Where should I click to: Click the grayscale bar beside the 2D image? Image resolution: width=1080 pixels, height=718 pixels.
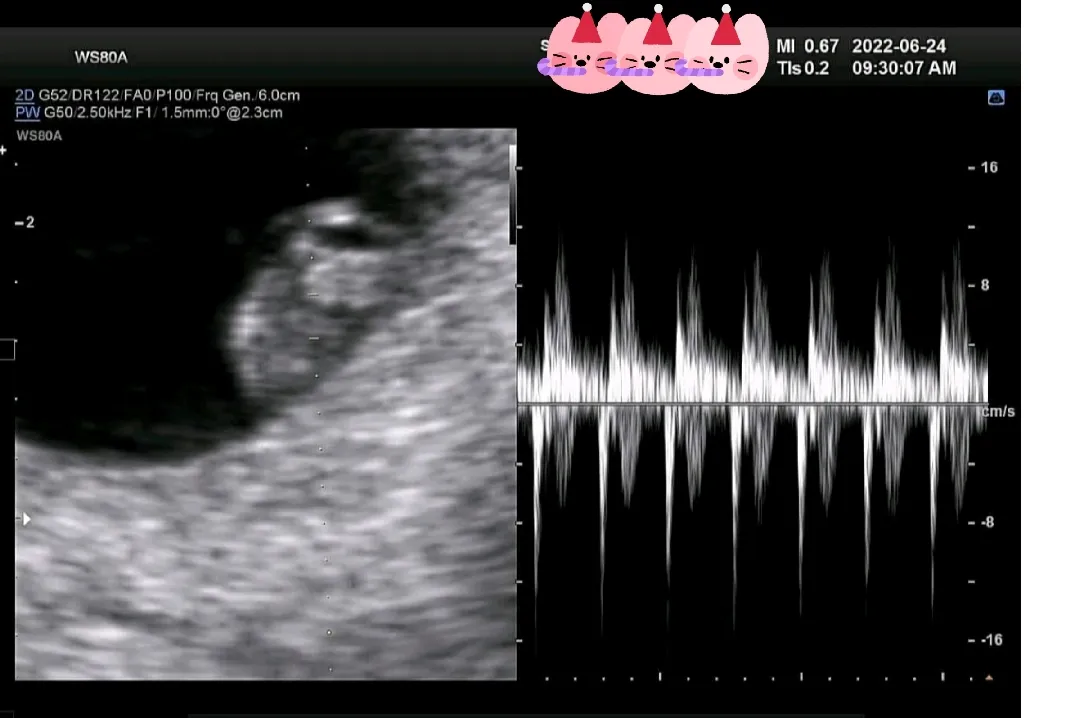[x=512, y=195]
